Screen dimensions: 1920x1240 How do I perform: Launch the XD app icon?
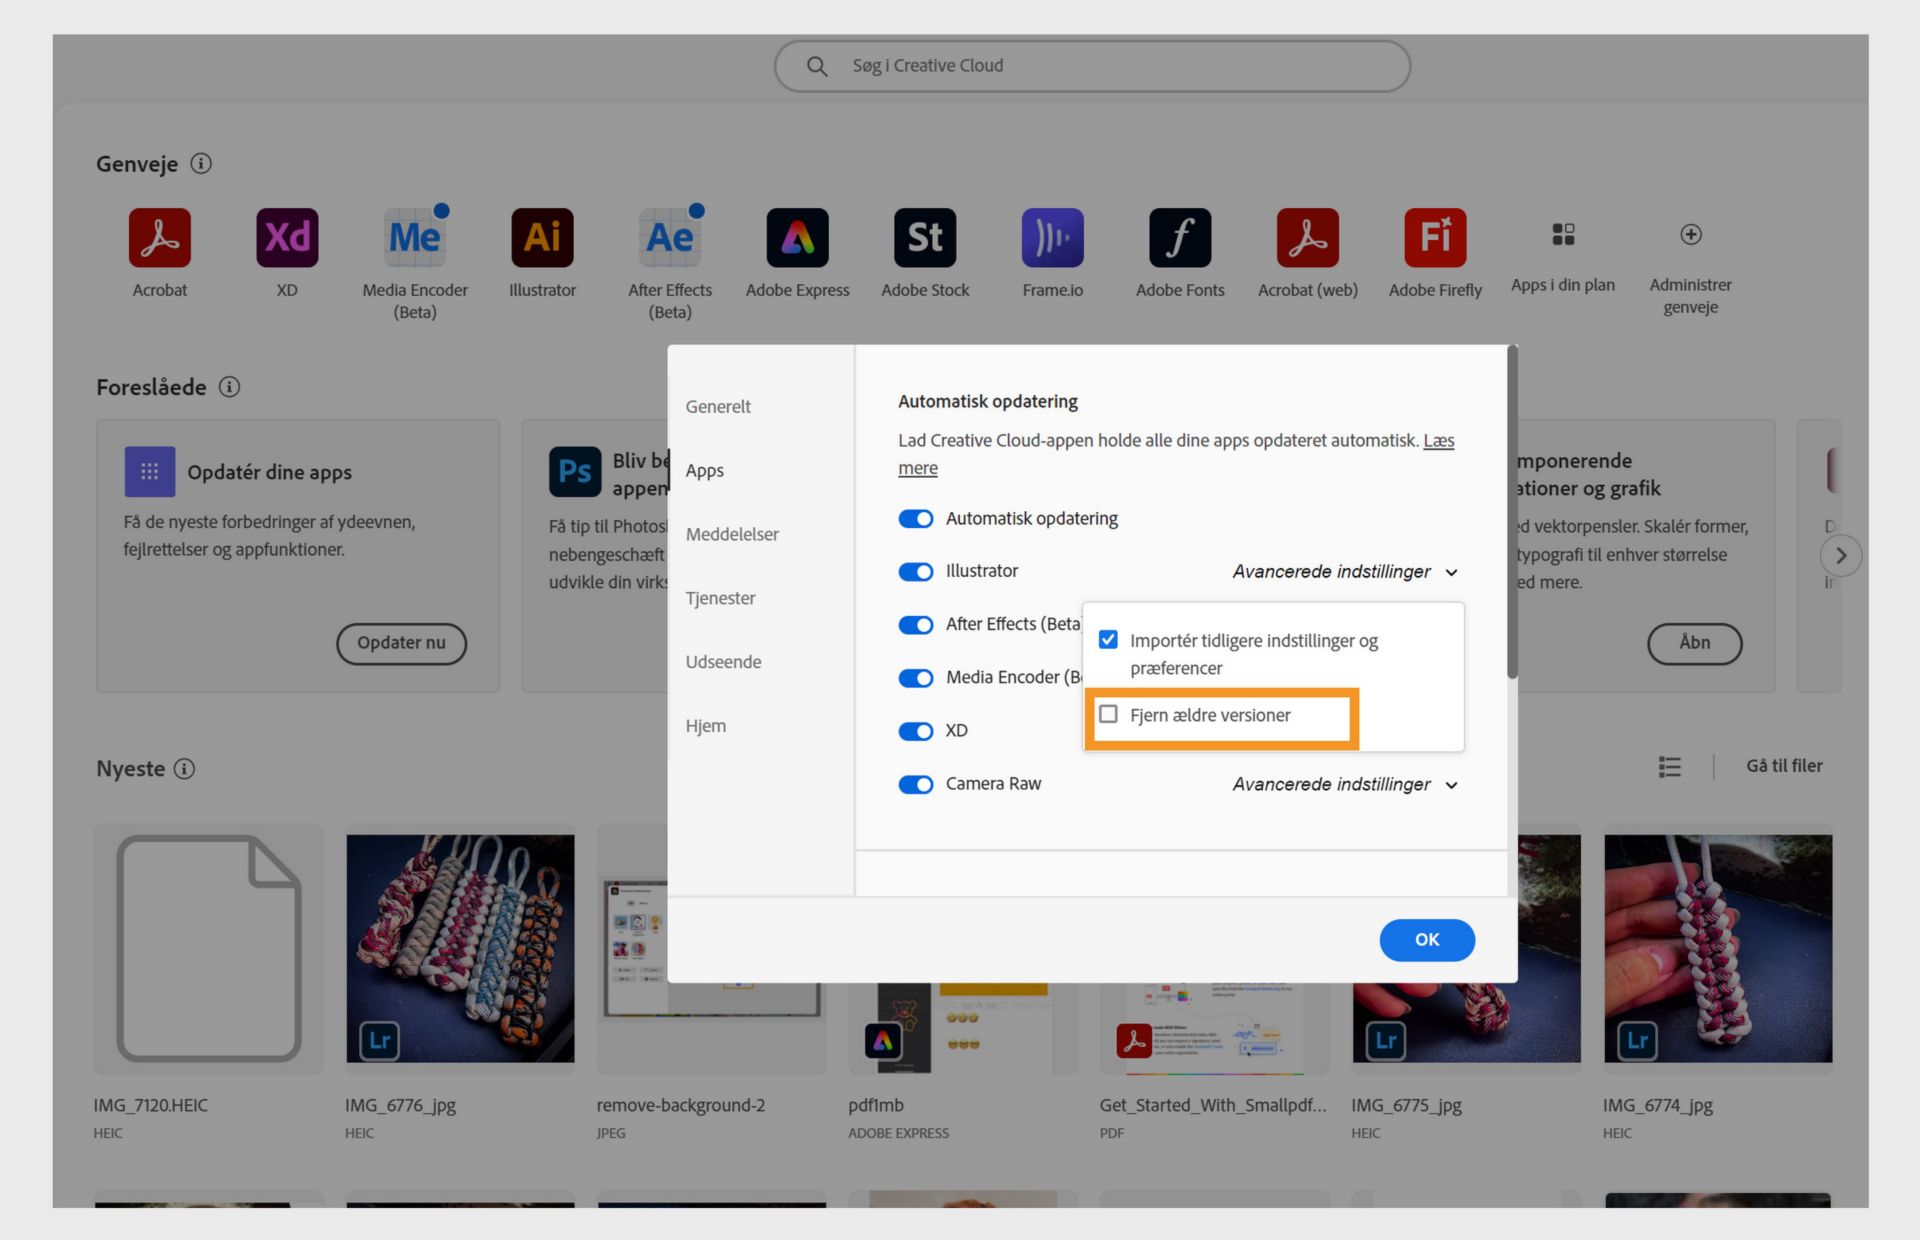point(287,238)
